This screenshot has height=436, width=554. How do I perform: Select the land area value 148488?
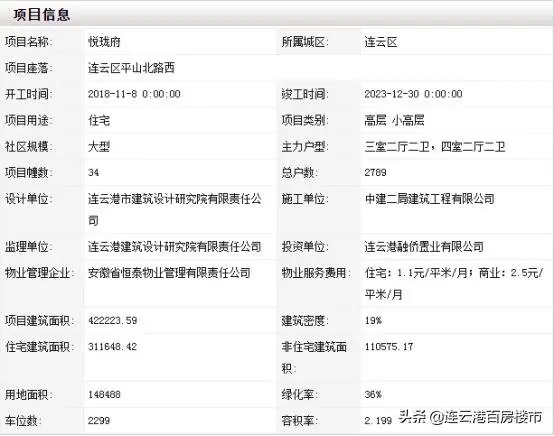coord(104,394)
